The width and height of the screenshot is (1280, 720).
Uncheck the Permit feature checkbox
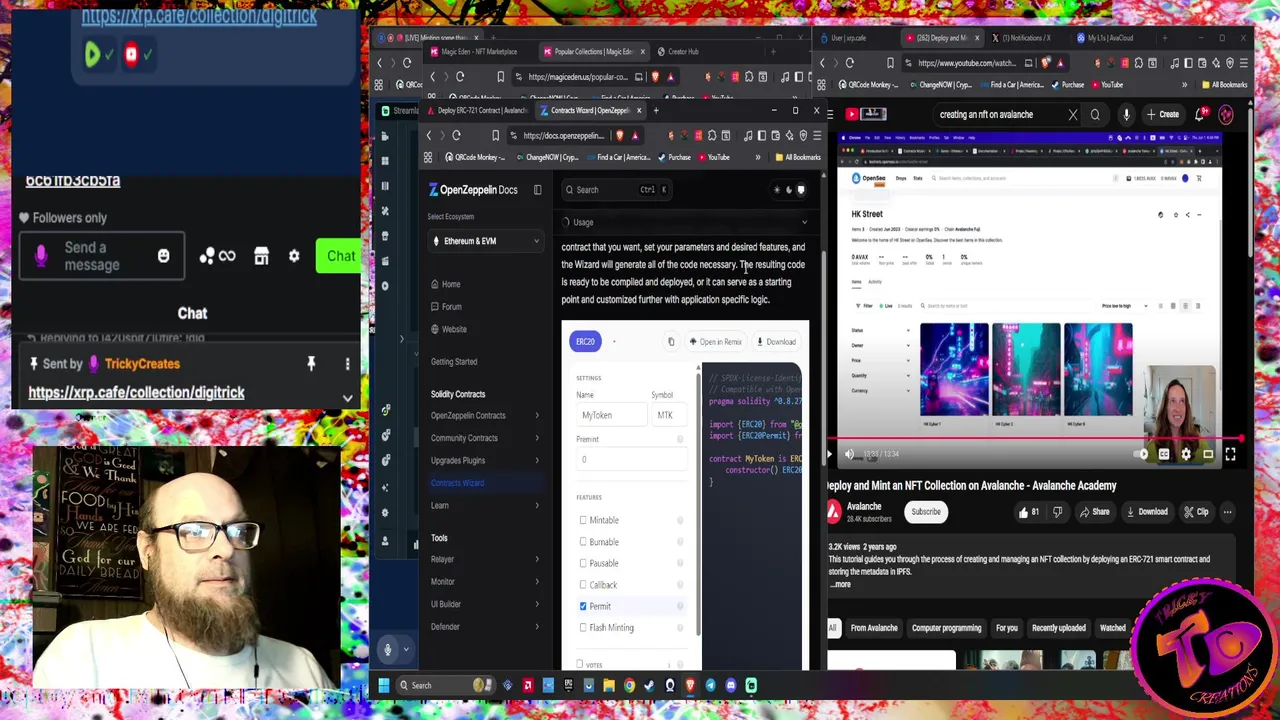click(583, 606)
